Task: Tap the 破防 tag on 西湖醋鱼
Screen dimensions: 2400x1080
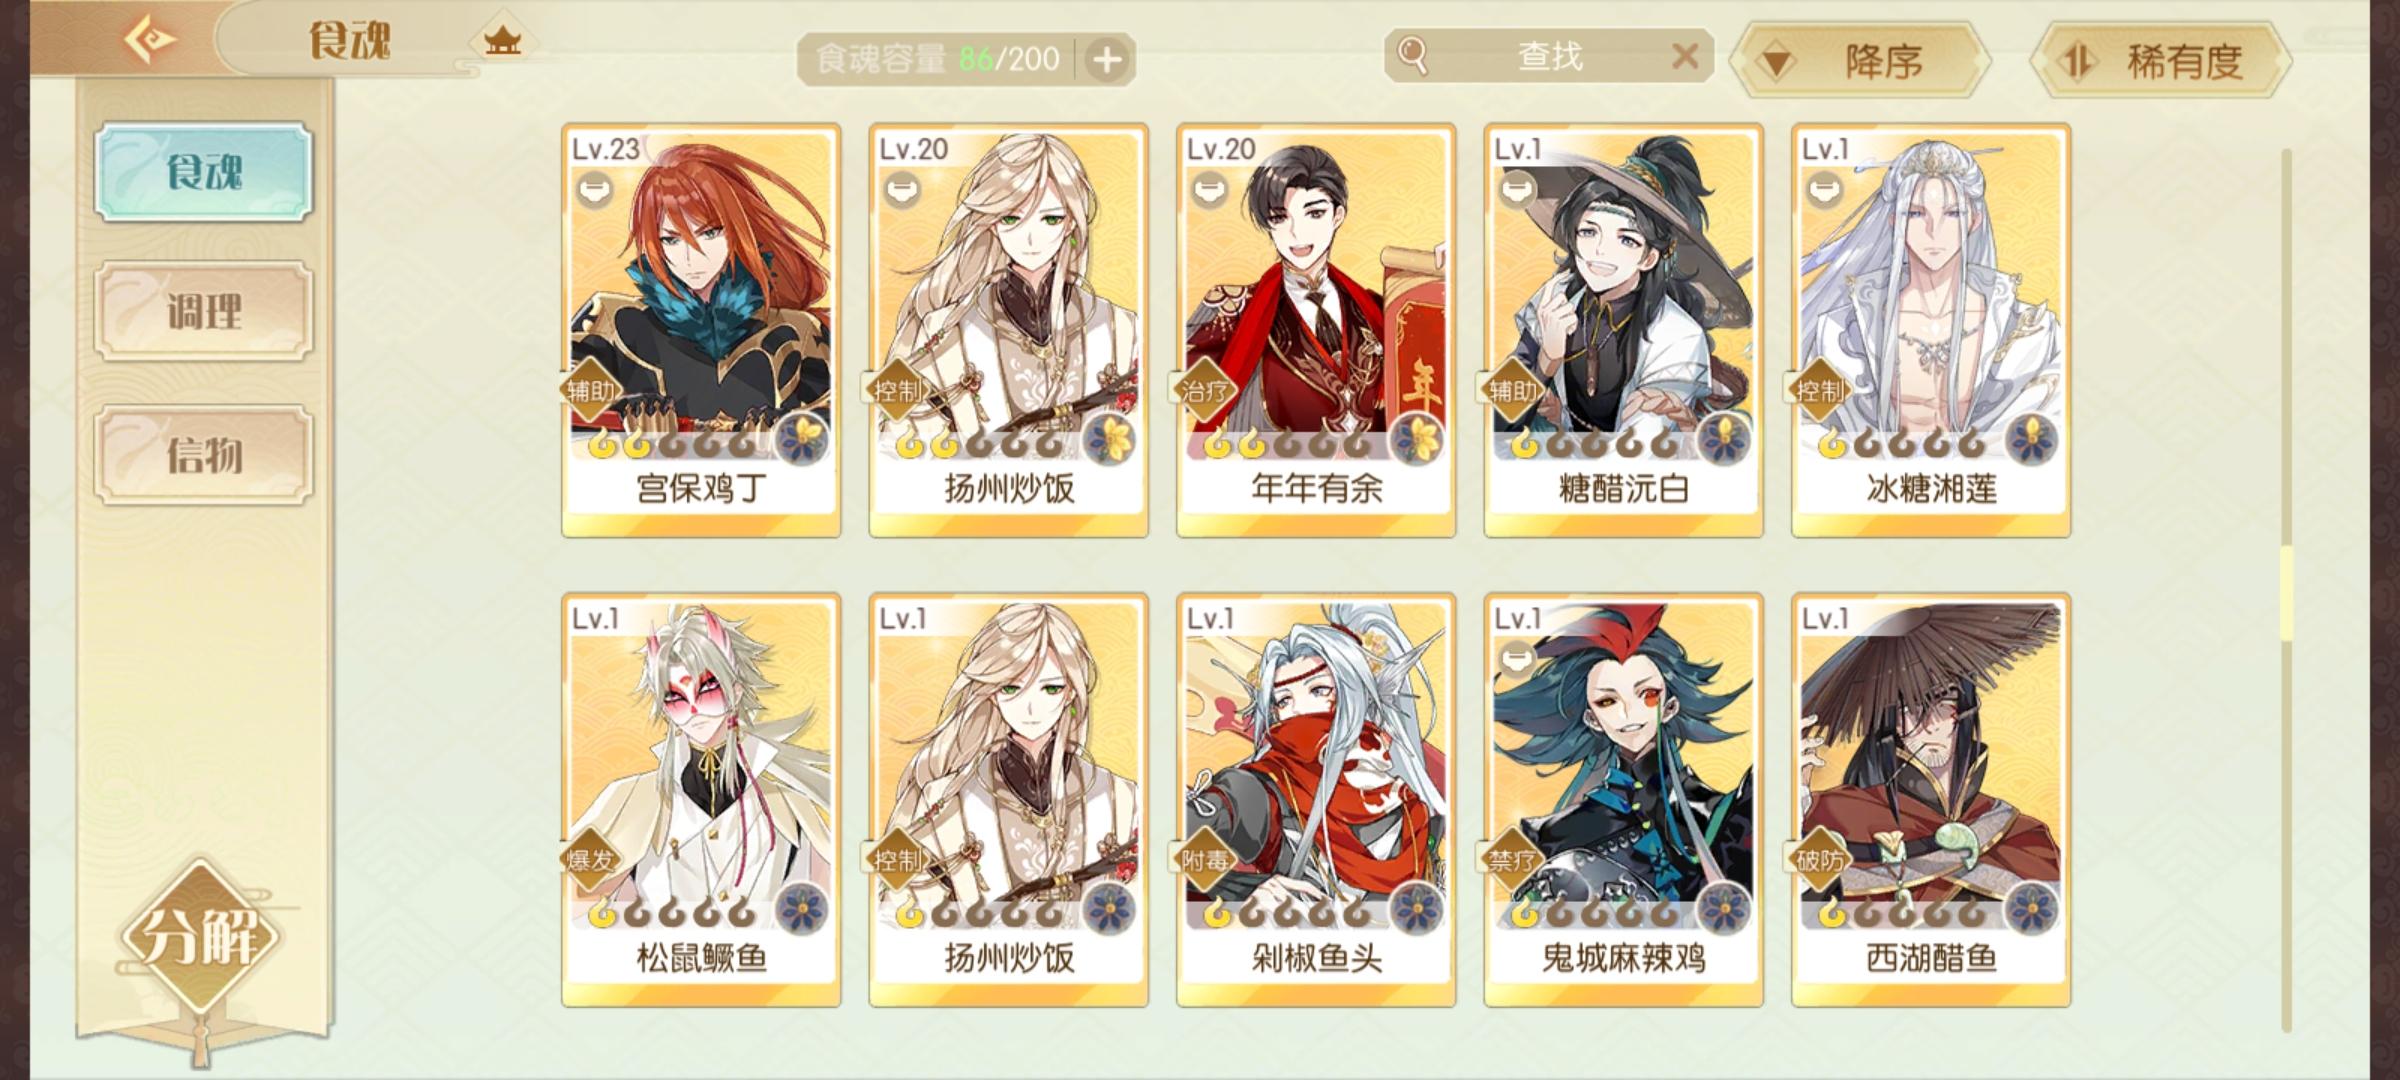Action: [1820, 860]
